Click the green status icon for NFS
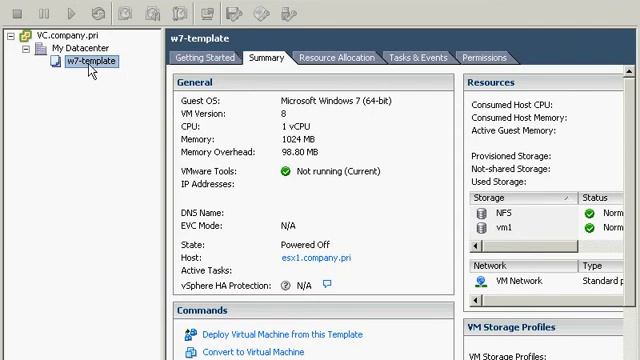This screenshot has height=360, width=640. (x=589, y=213)
